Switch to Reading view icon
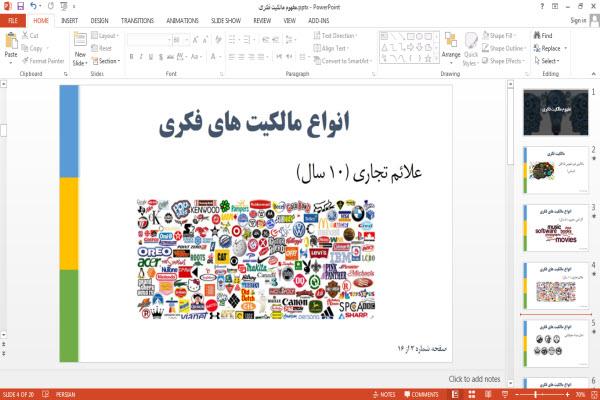 point(488,394)
